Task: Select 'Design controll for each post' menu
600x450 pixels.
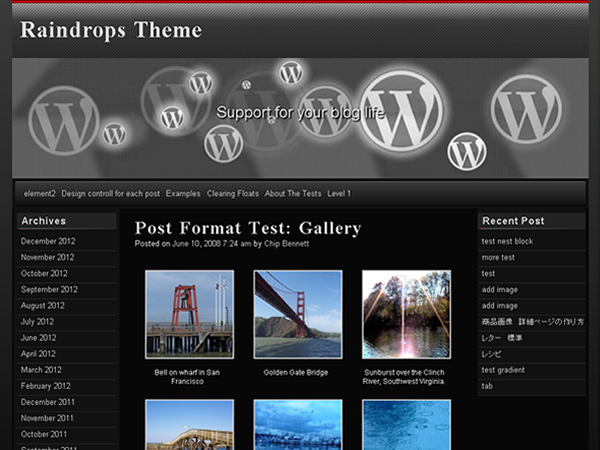Action: (x=110, y=194)
